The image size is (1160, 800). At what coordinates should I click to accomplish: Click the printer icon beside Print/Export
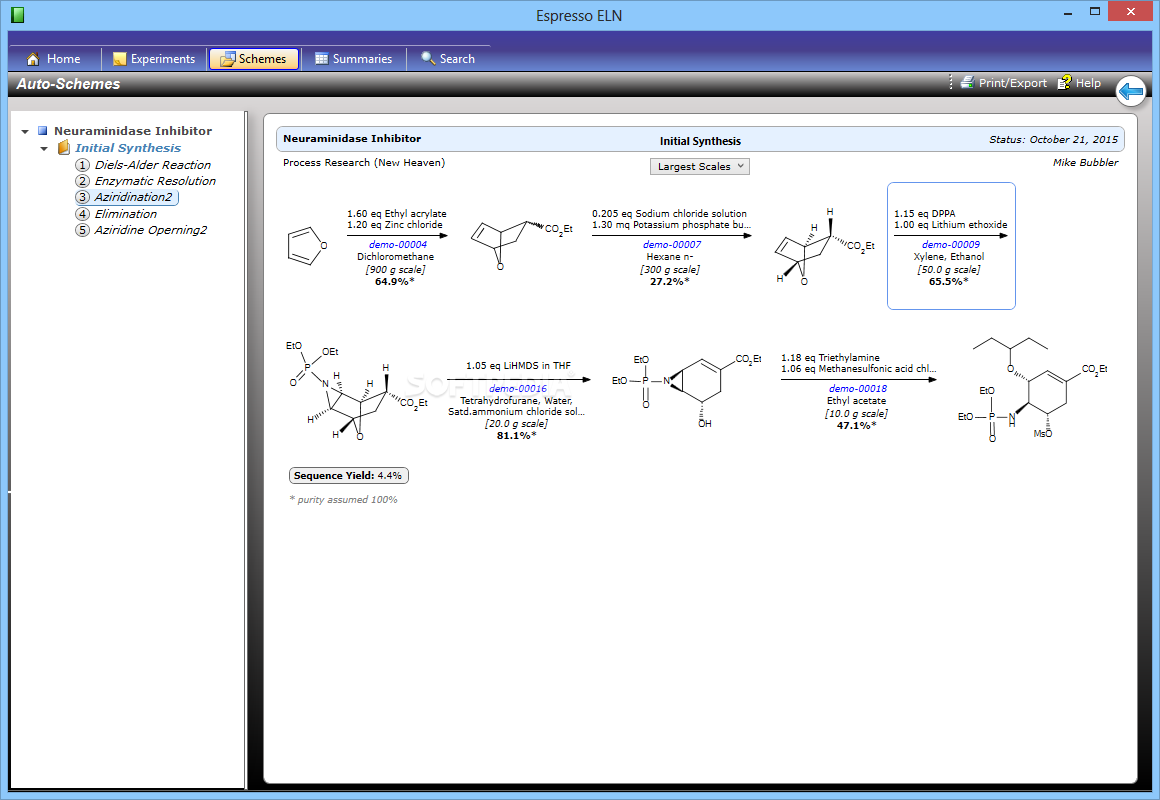coord(967,82)
